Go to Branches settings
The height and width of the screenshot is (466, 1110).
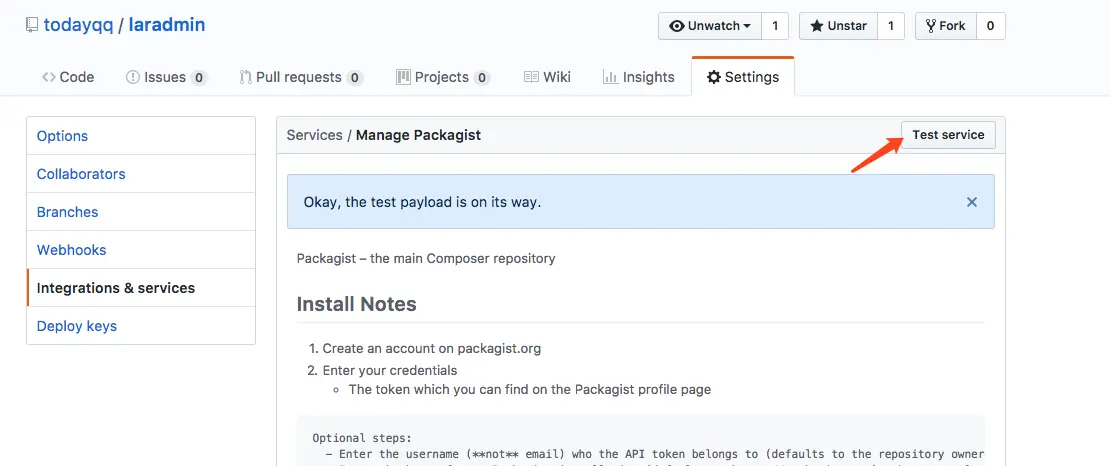tap(67, 212)
